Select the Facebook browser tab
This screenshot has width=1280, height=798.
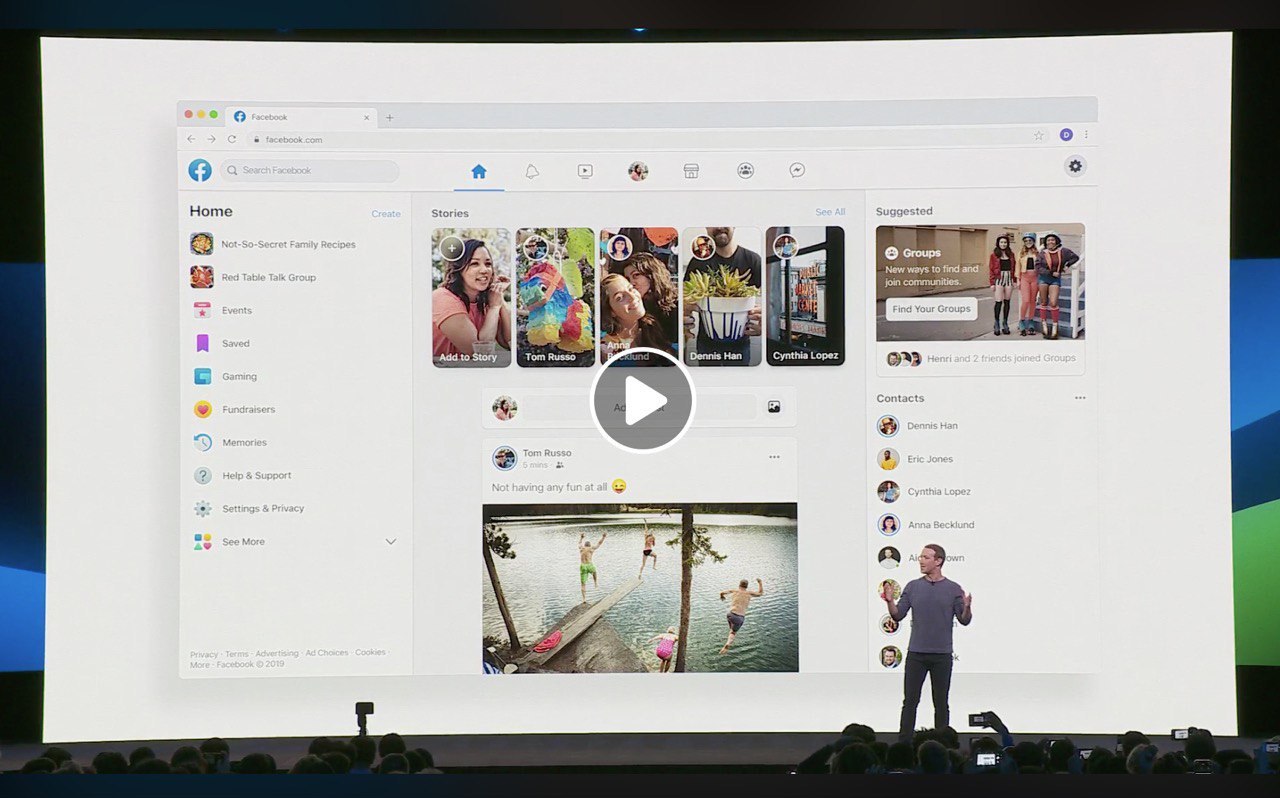(301, 117)
